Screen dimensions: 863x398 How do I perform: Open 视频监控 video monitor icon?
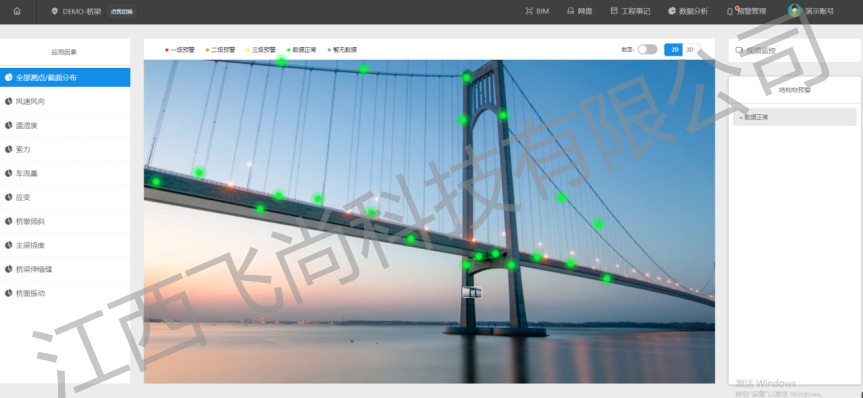pyautogui.click(x=739, y=50)
